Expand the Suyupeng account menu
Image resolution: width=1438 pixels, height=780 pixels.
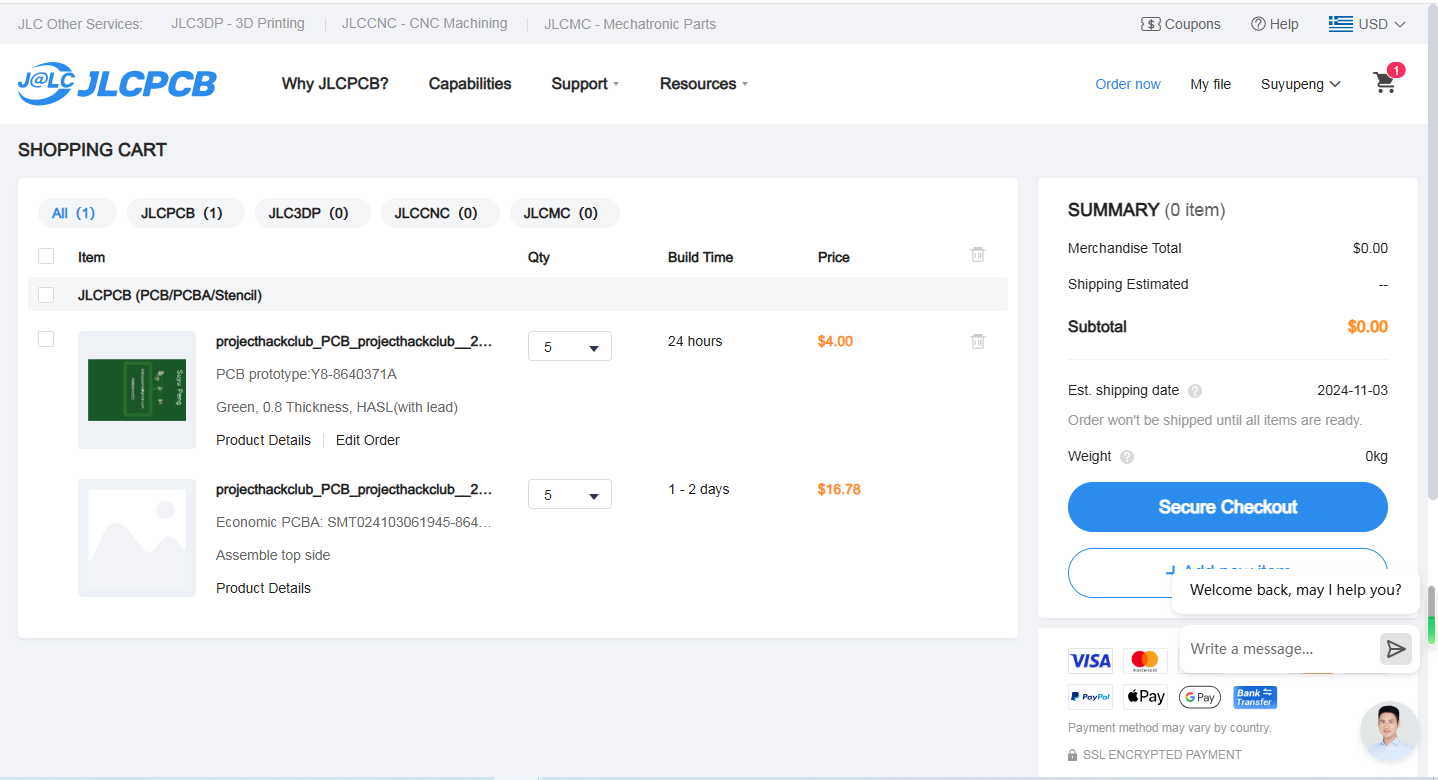(x=1301, y=84)
